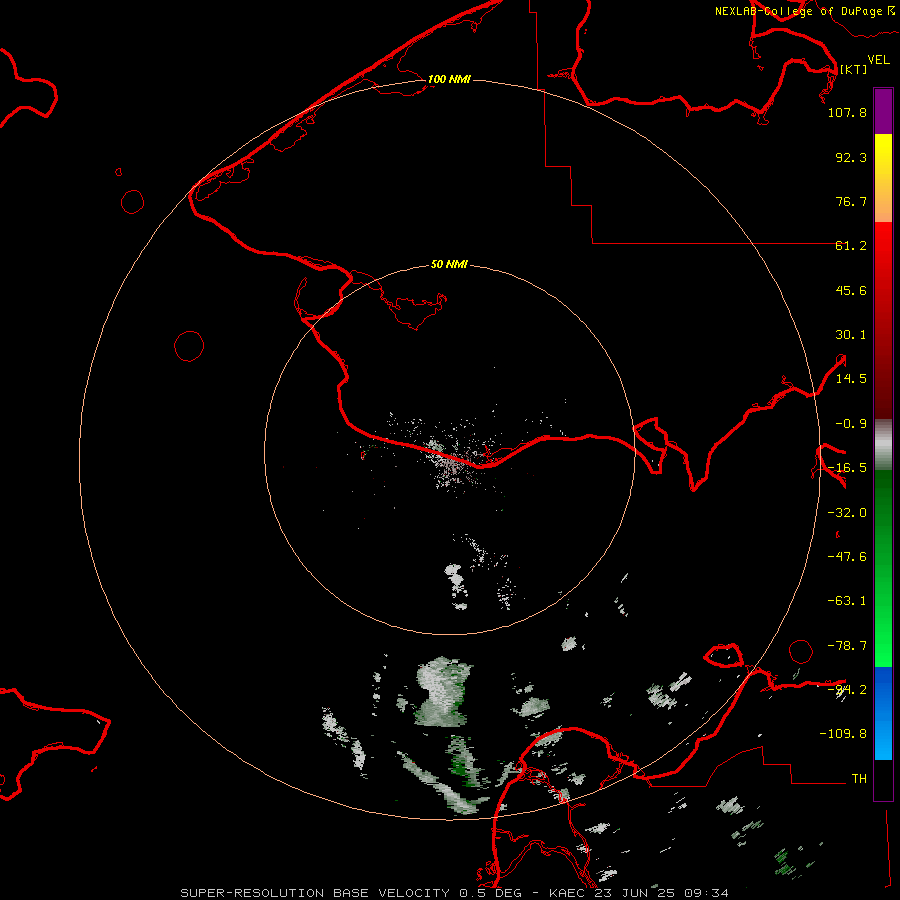Click the 100 NMI range ring label

[449, 79]
